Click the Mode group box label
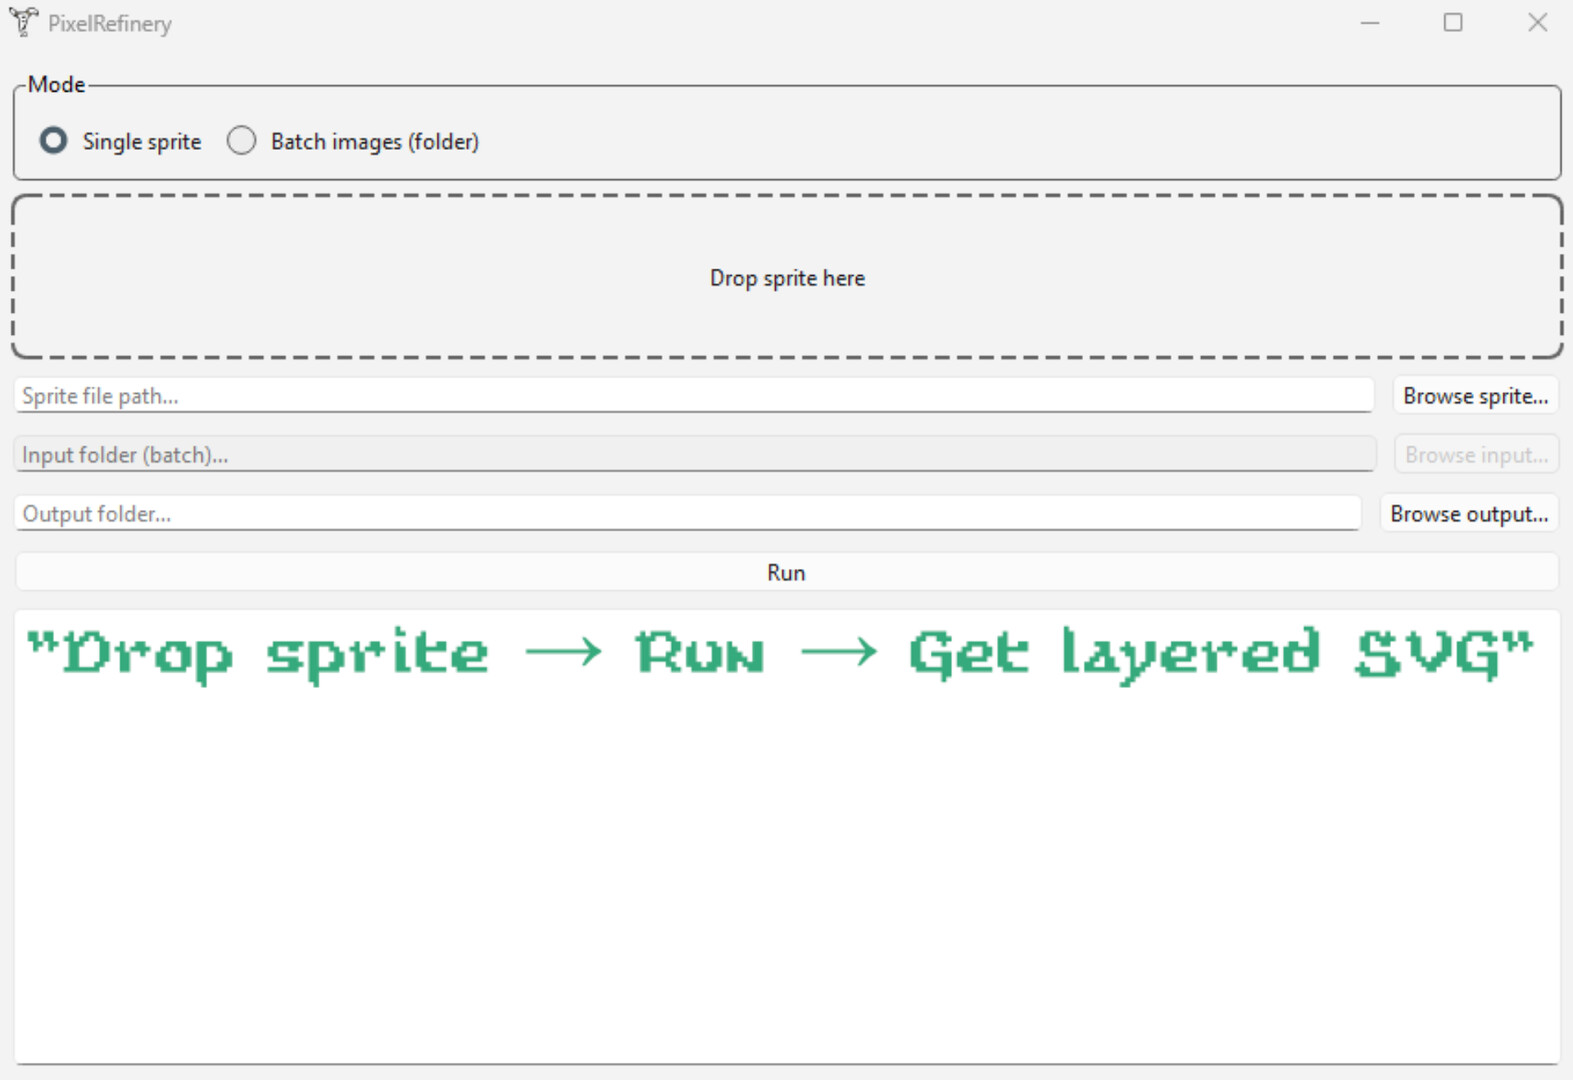Viewport: 1573px width, 1080px height. [56, 85]
